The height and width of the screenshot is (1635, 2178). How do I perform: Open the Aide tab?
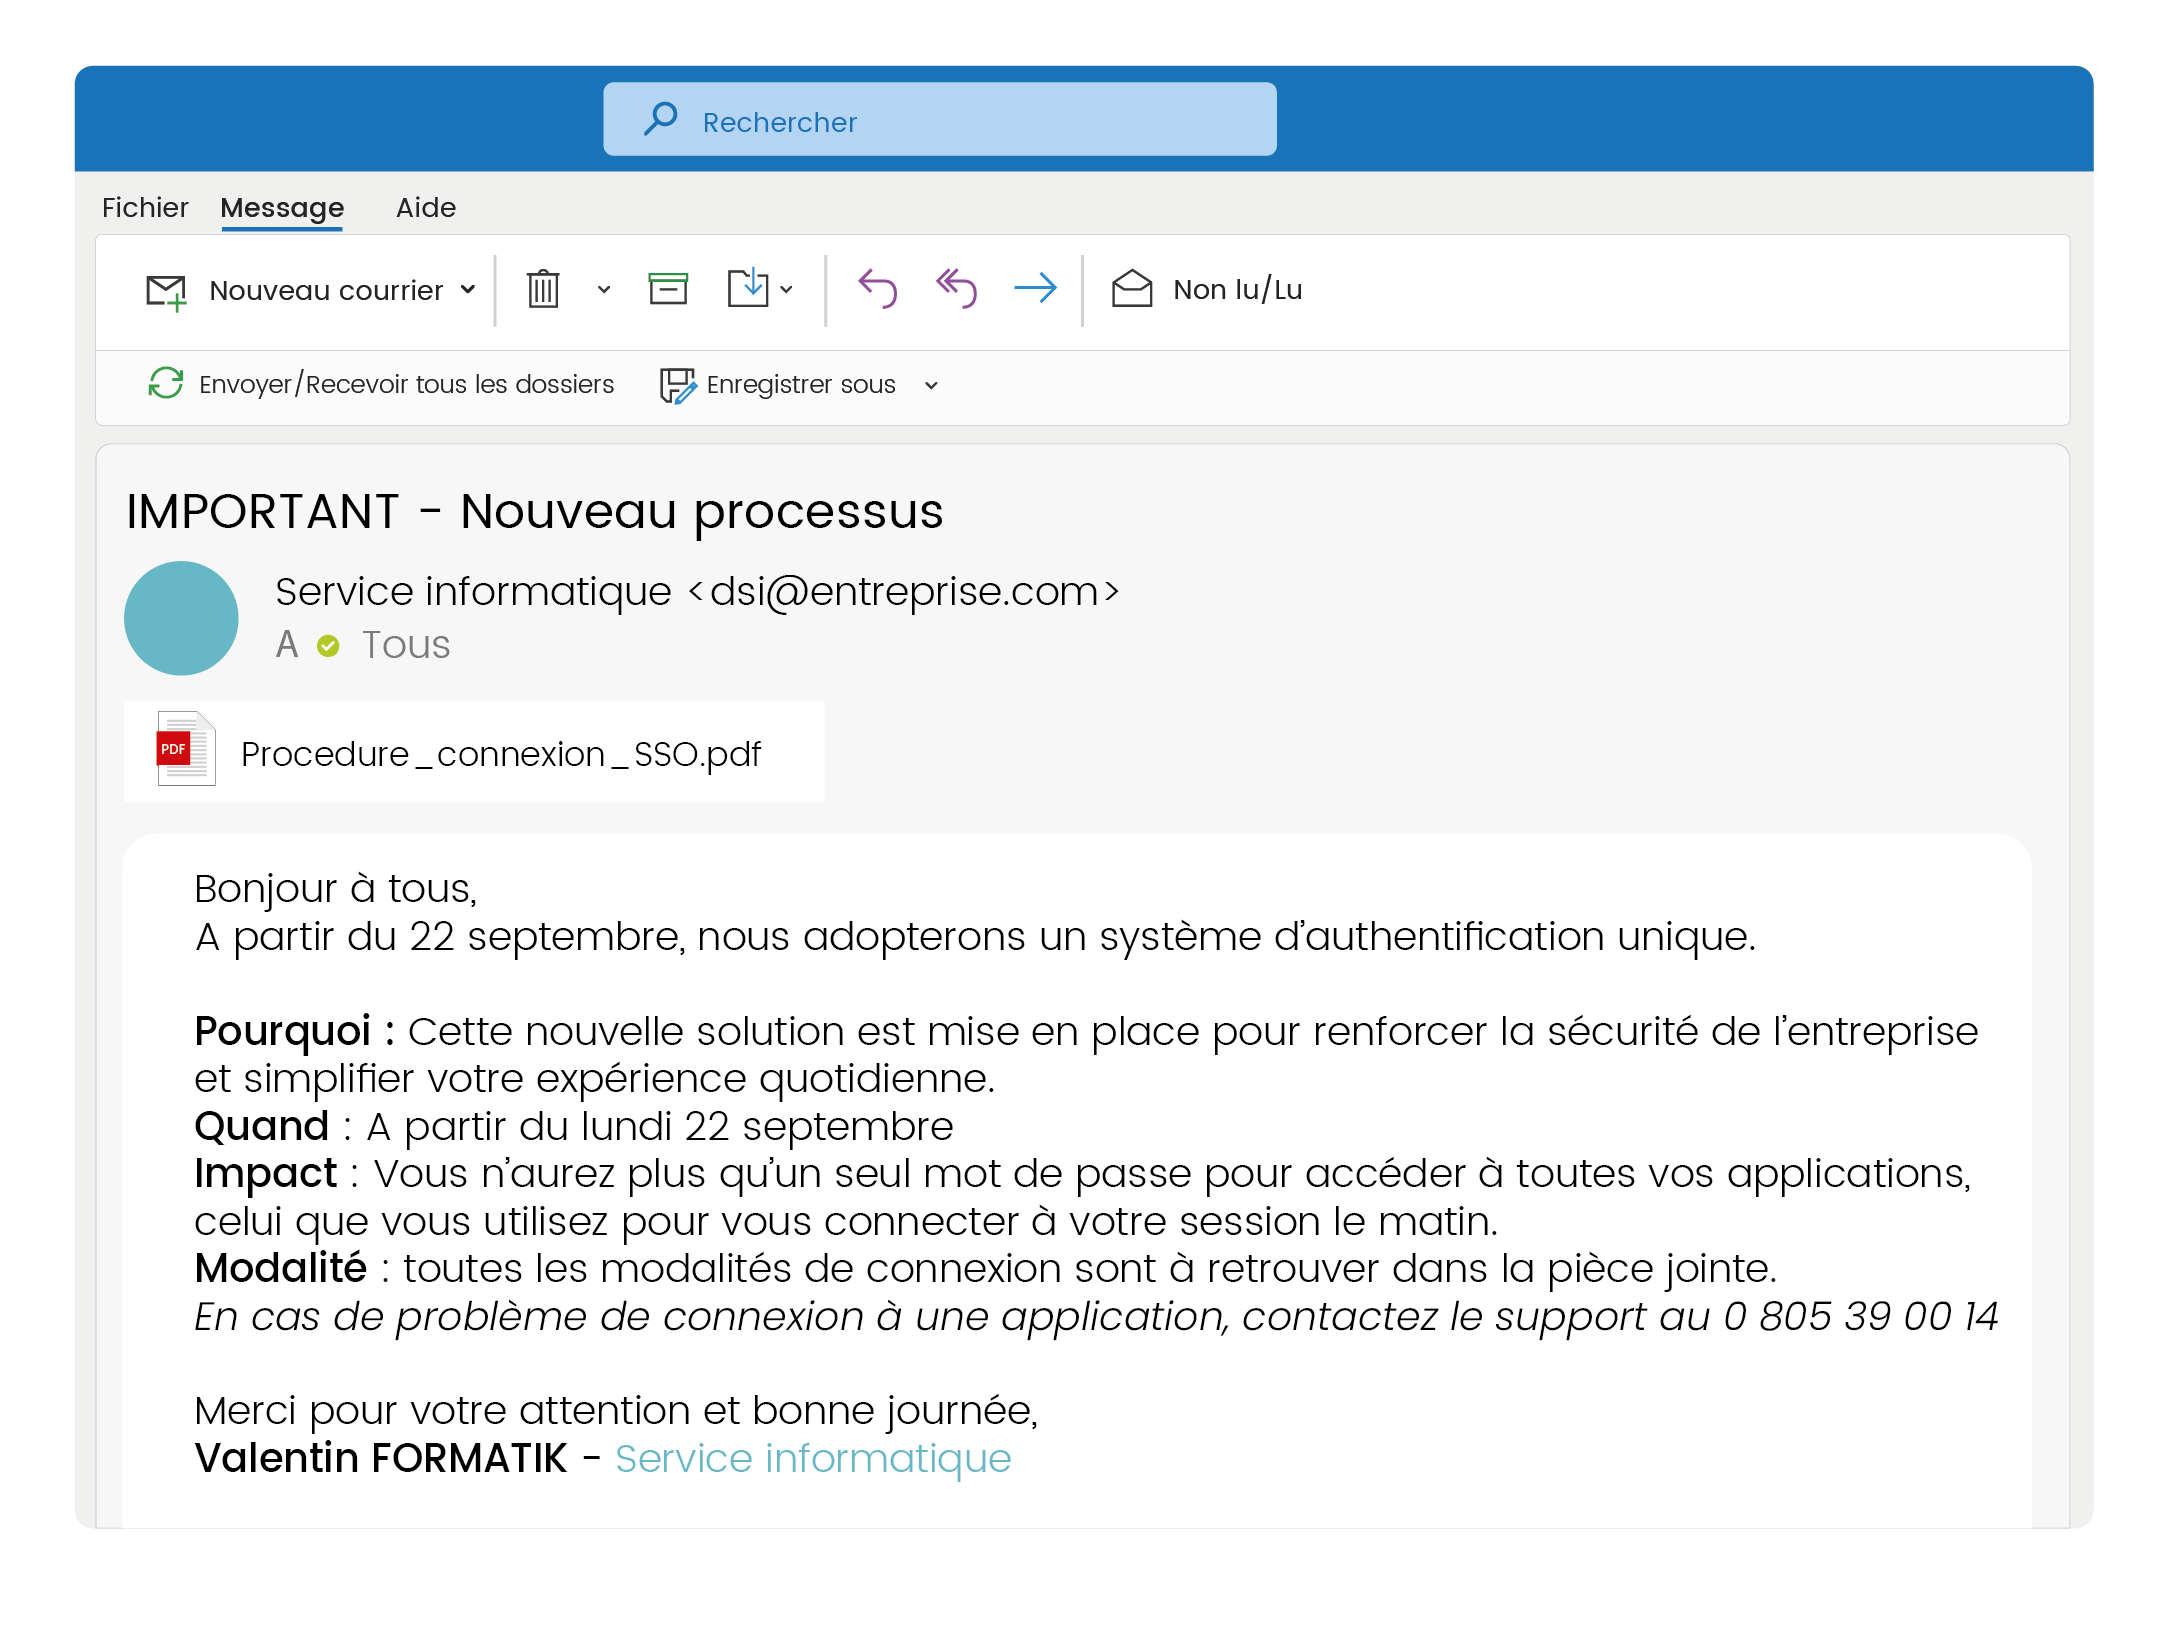point(426,207)
